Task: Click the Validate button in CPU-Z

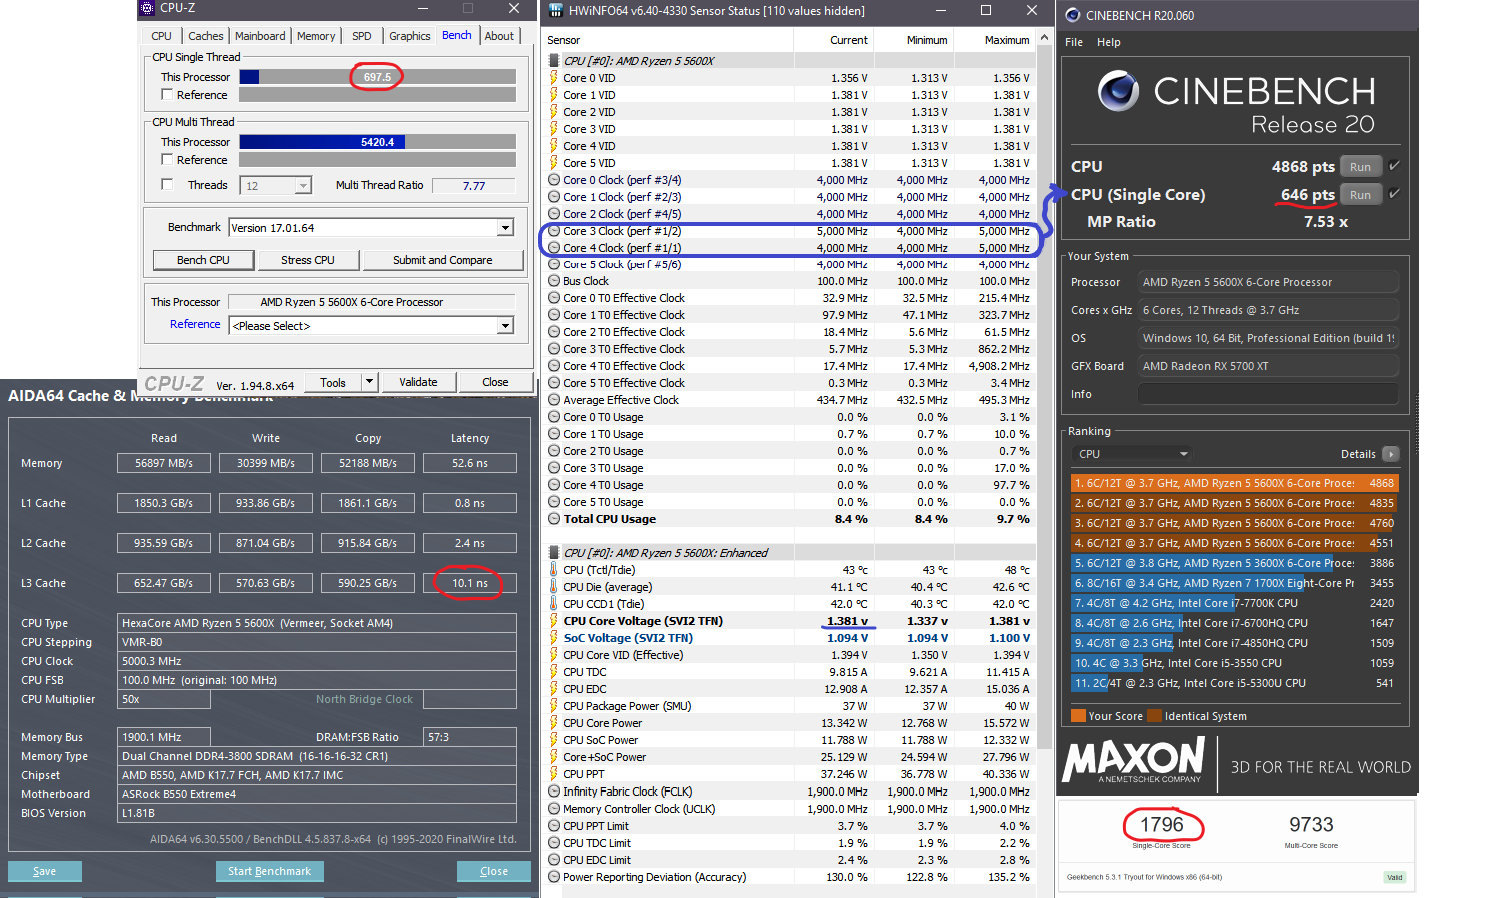Action: click(x=418, y=382)
